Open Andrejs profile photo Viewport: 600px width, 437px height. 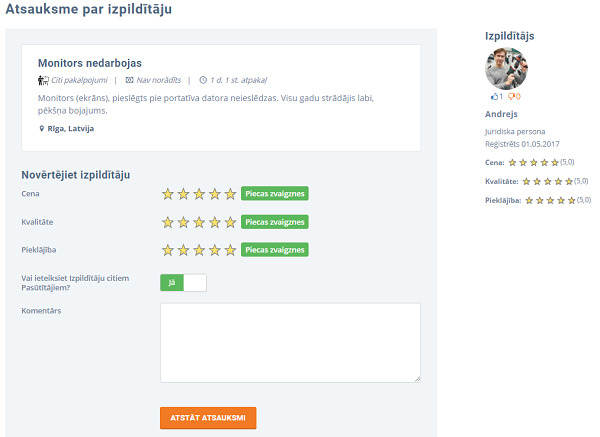(506, 68)
